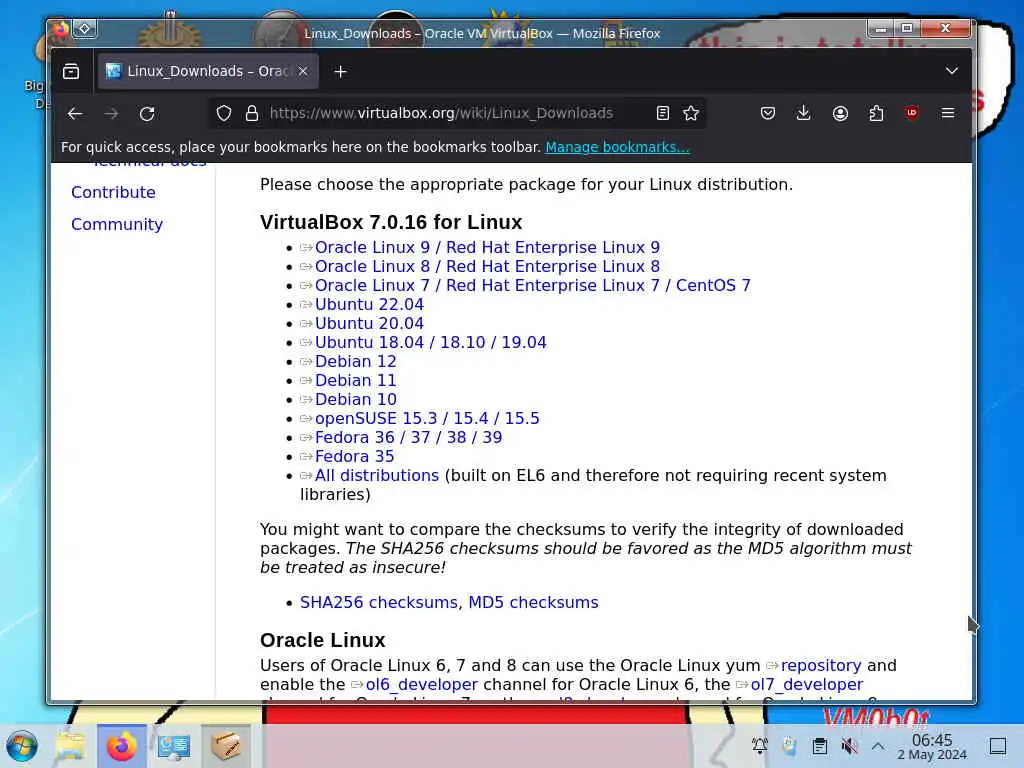The height and width of the screenshot is (768, 1024).
Task: Open the monitor settings taskbar icon
Action: 174,746
